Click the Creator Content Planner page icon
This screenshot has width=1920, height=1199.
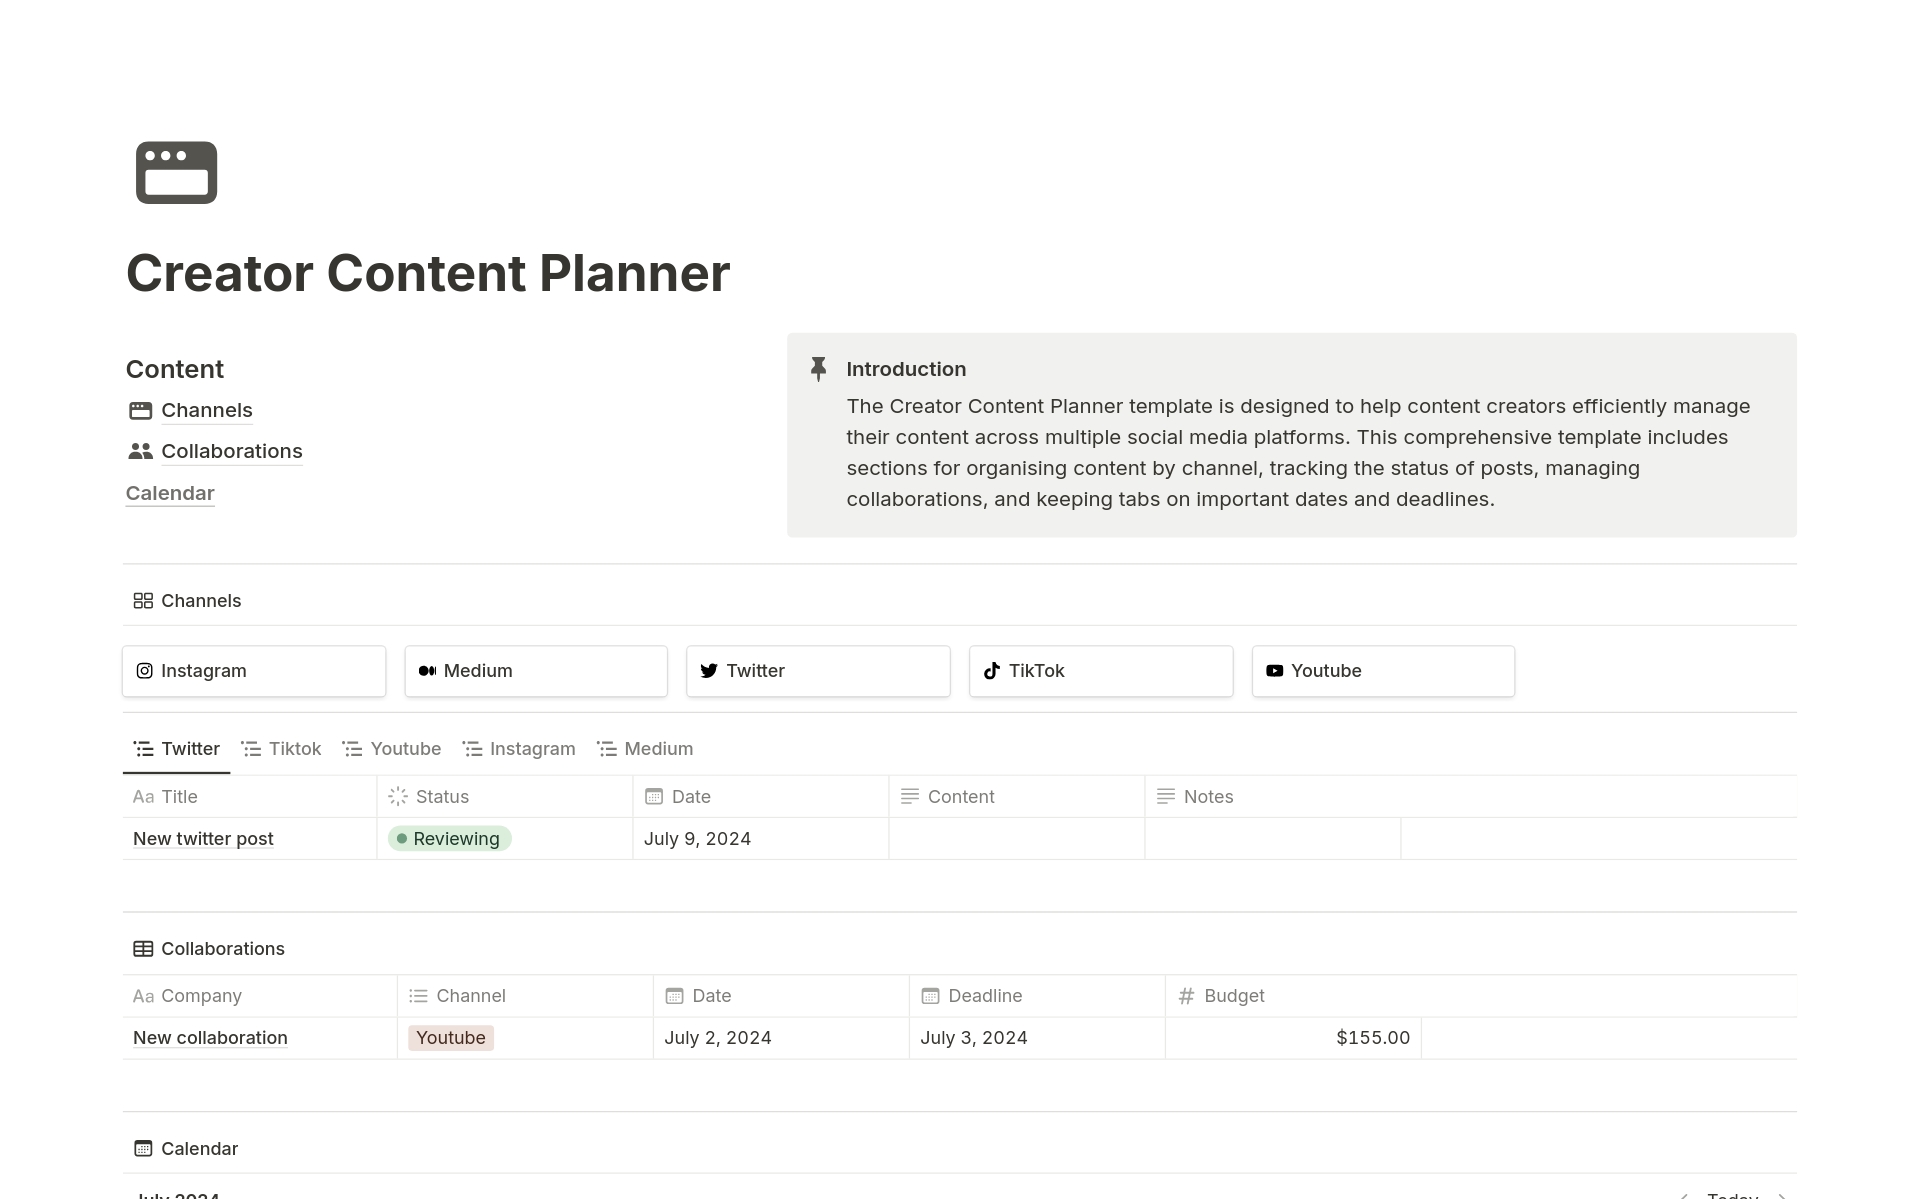click(x=176, y=173)
